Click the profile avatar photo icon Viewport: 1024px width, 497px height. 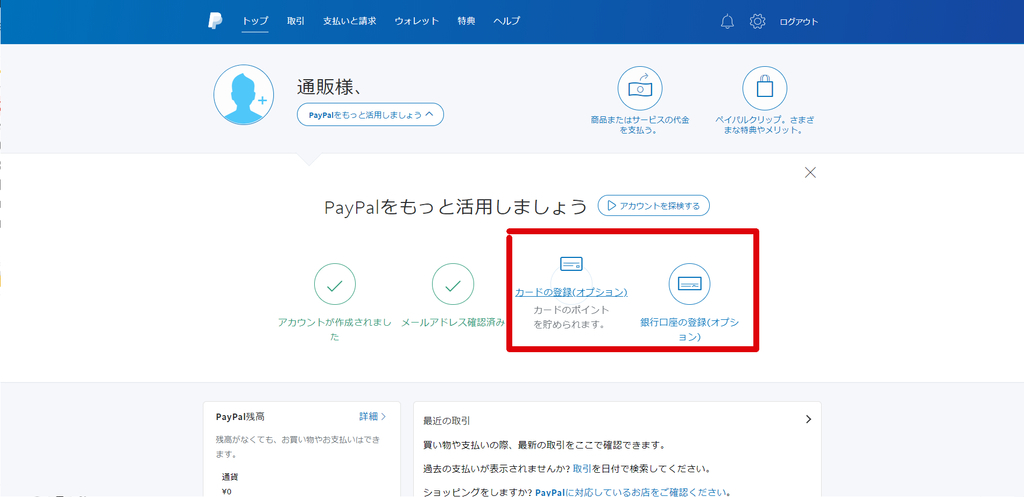pyautogui.click(x=244, y=95)
